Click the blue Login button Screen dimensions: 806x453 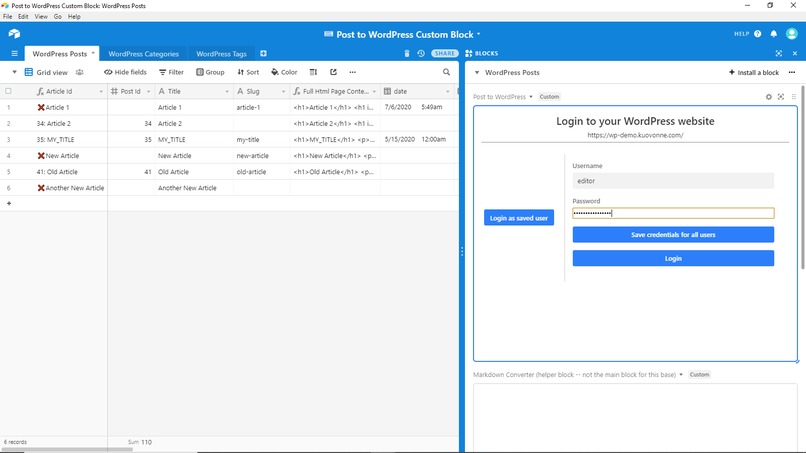coord(673,258)
